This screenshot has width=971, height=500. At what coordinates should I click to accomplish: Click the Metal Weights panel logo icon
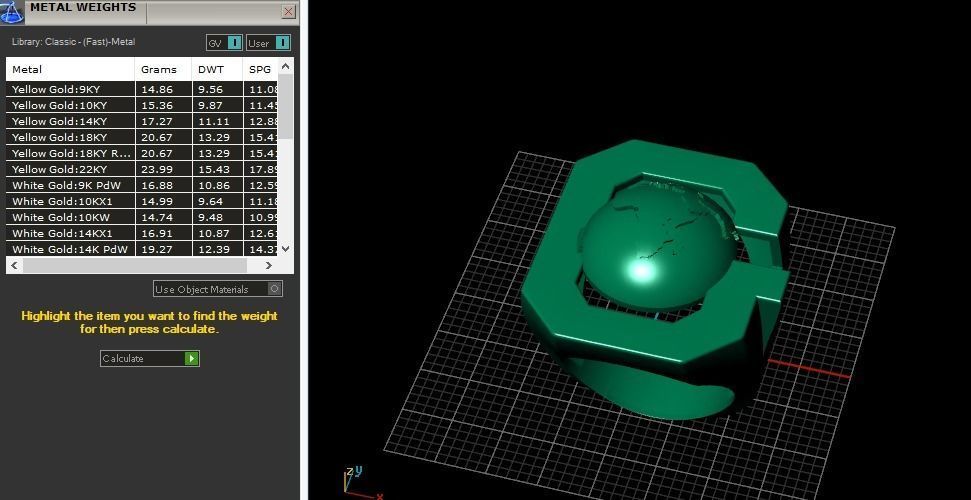[x=11, y=11]
